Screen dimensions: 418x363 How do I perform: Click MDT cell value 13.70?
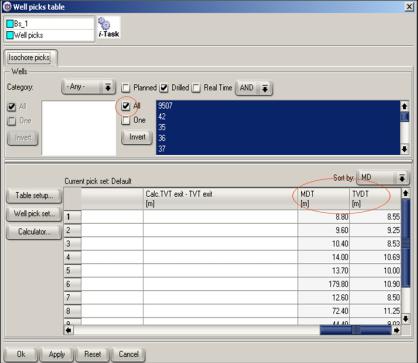click(324, 270)
